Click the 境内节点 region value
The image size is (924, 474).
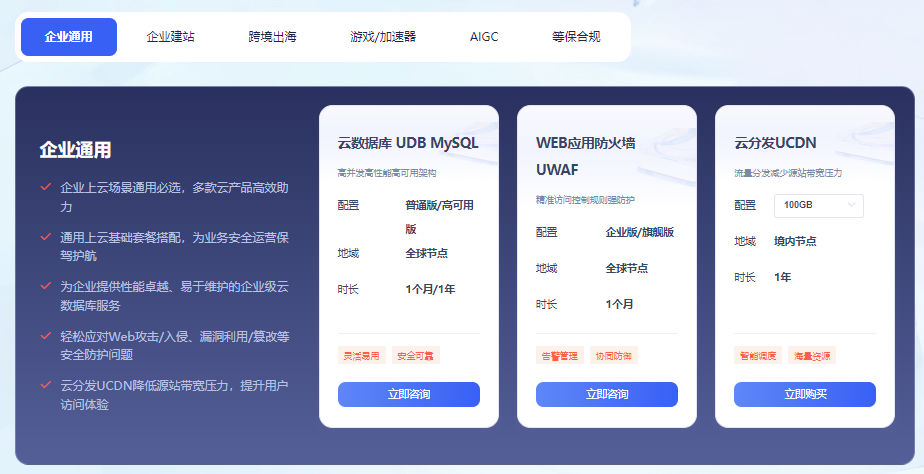pos(795,241)
